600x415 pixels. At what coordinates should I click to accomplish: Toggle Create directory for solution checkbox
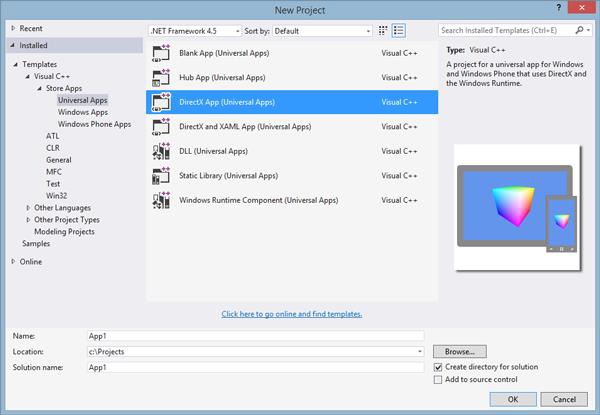click(438, 367)
